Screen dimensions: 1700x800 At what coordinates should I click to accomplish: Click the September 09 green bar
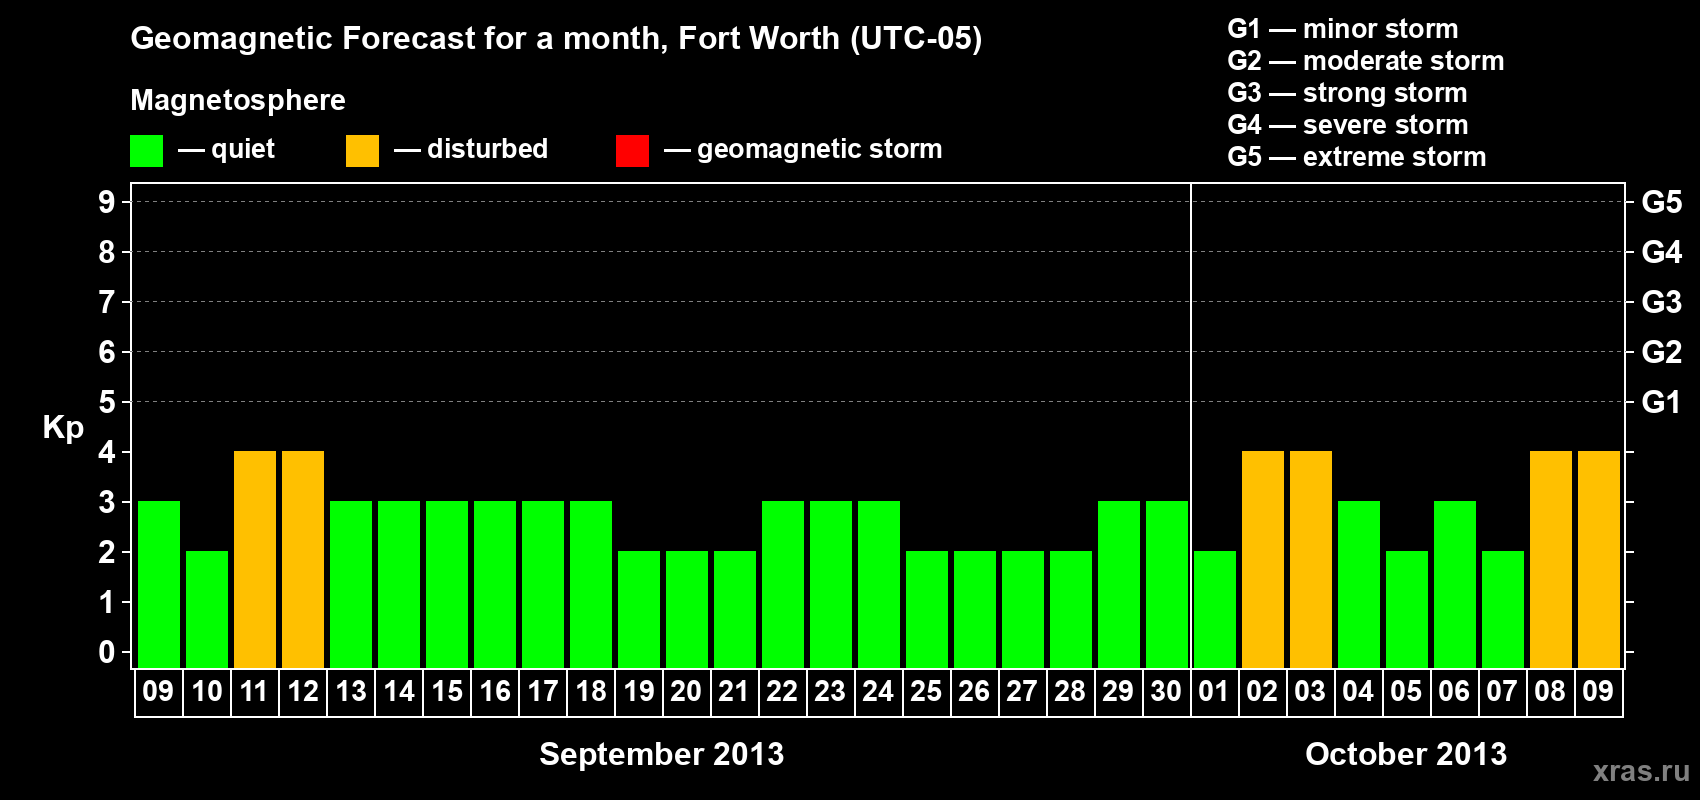[159, 584]
